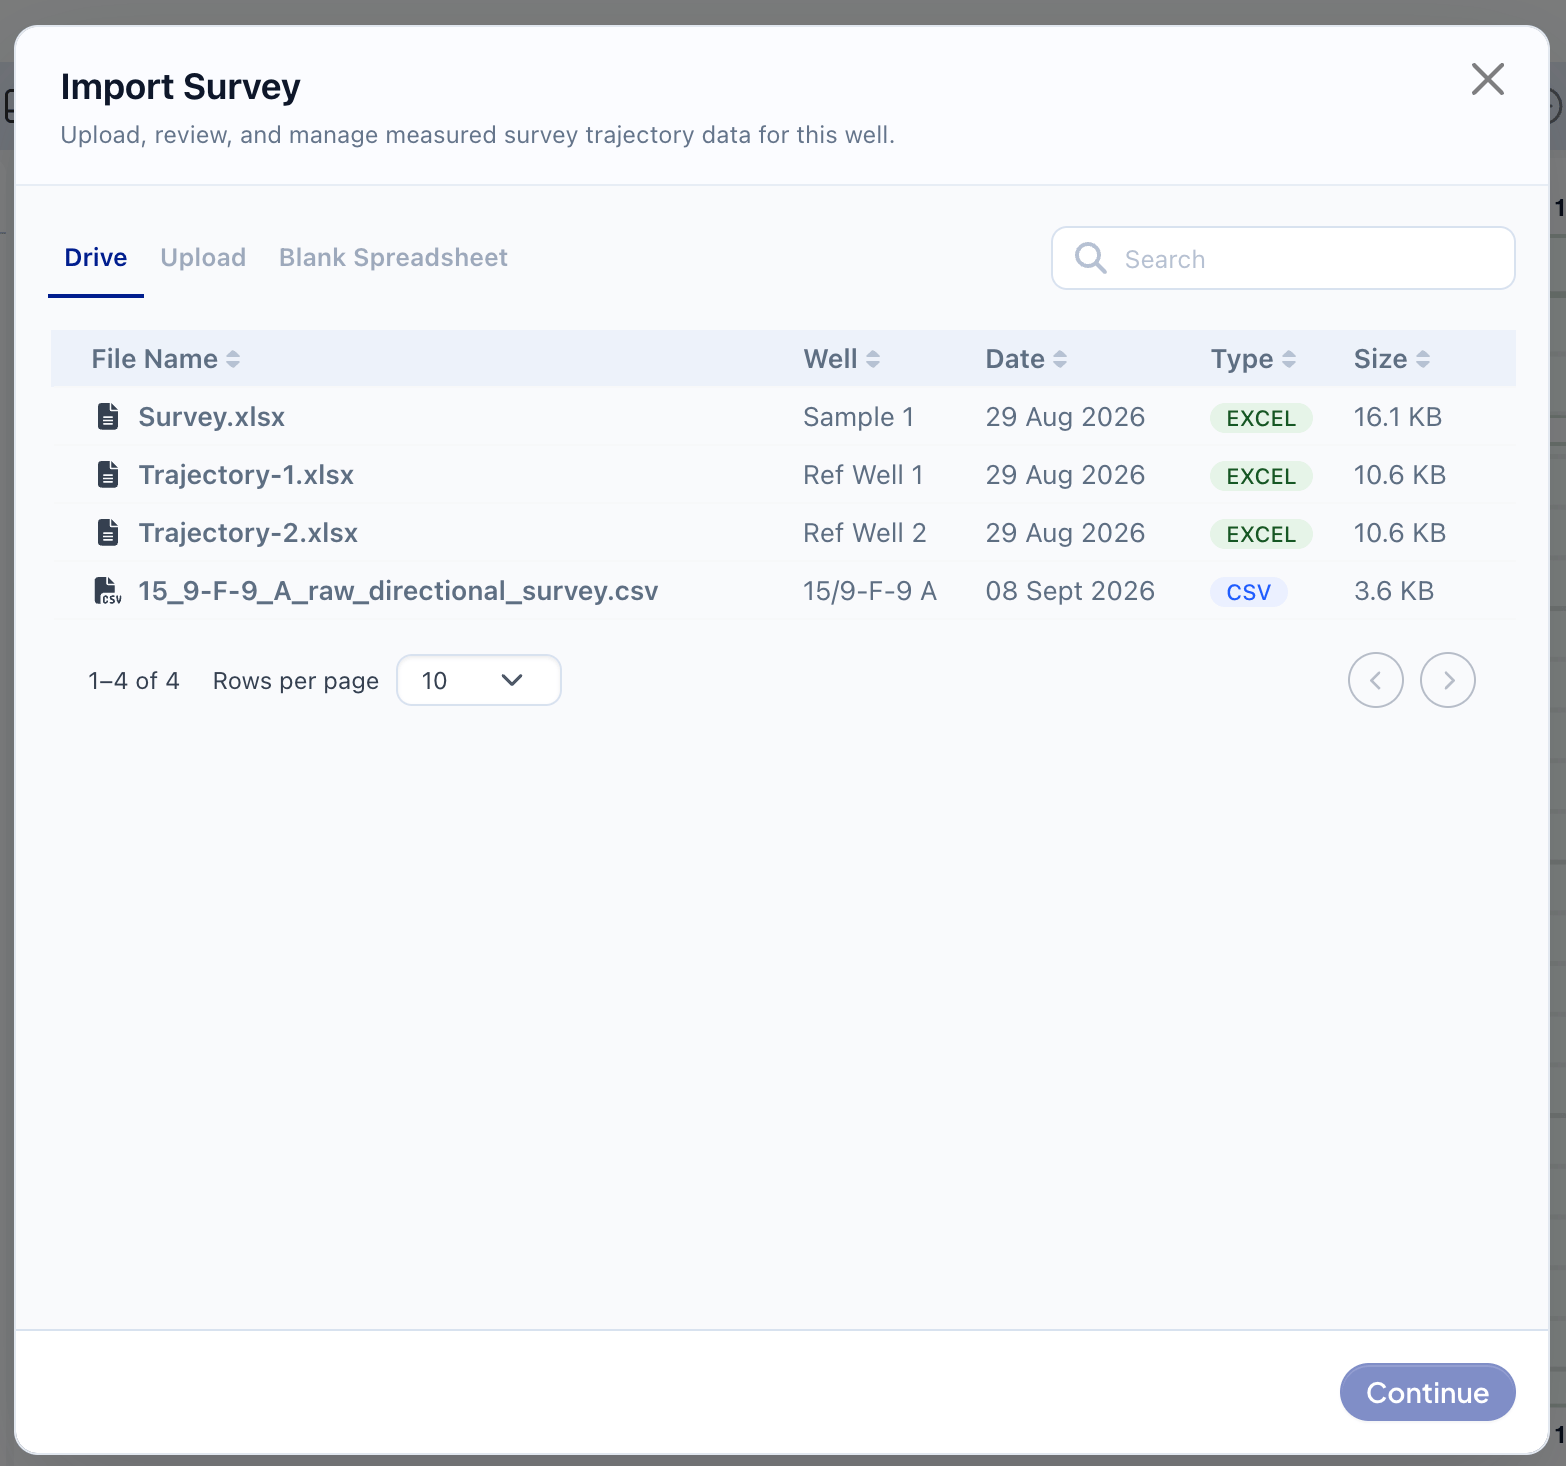Switch to the Drive tab
The width and height of the screenshot is (1566, 1466).
(x=96, y=258)
